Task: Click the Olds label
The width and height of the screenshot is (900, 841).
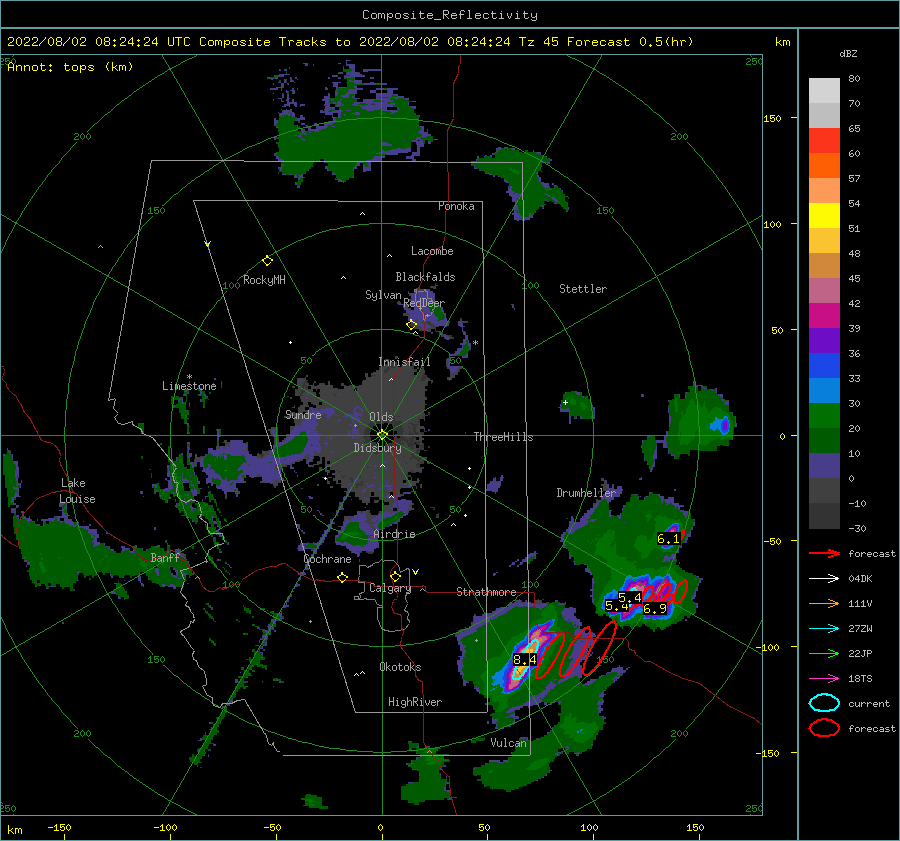Action: pos(381,417)
